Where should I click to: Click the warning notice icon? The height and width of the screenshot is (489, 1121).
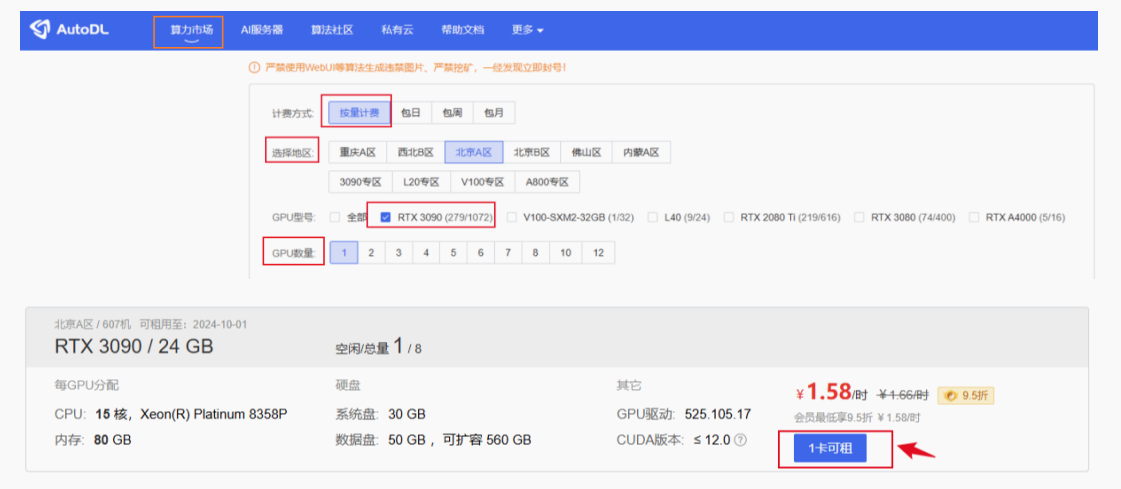[x=254, y=67]
